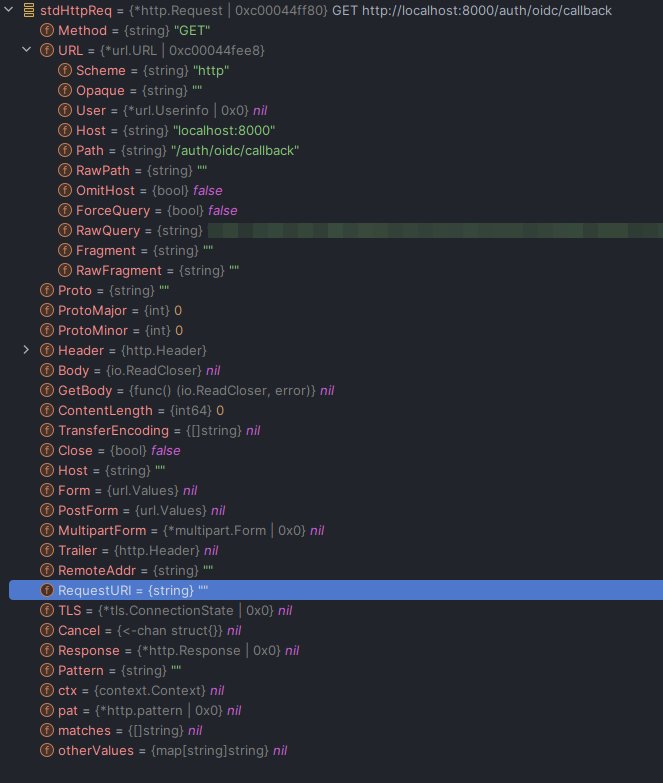The image size is (663, 783).
Task: Click the field icon next to Scheme
Action: pos(64,70)
